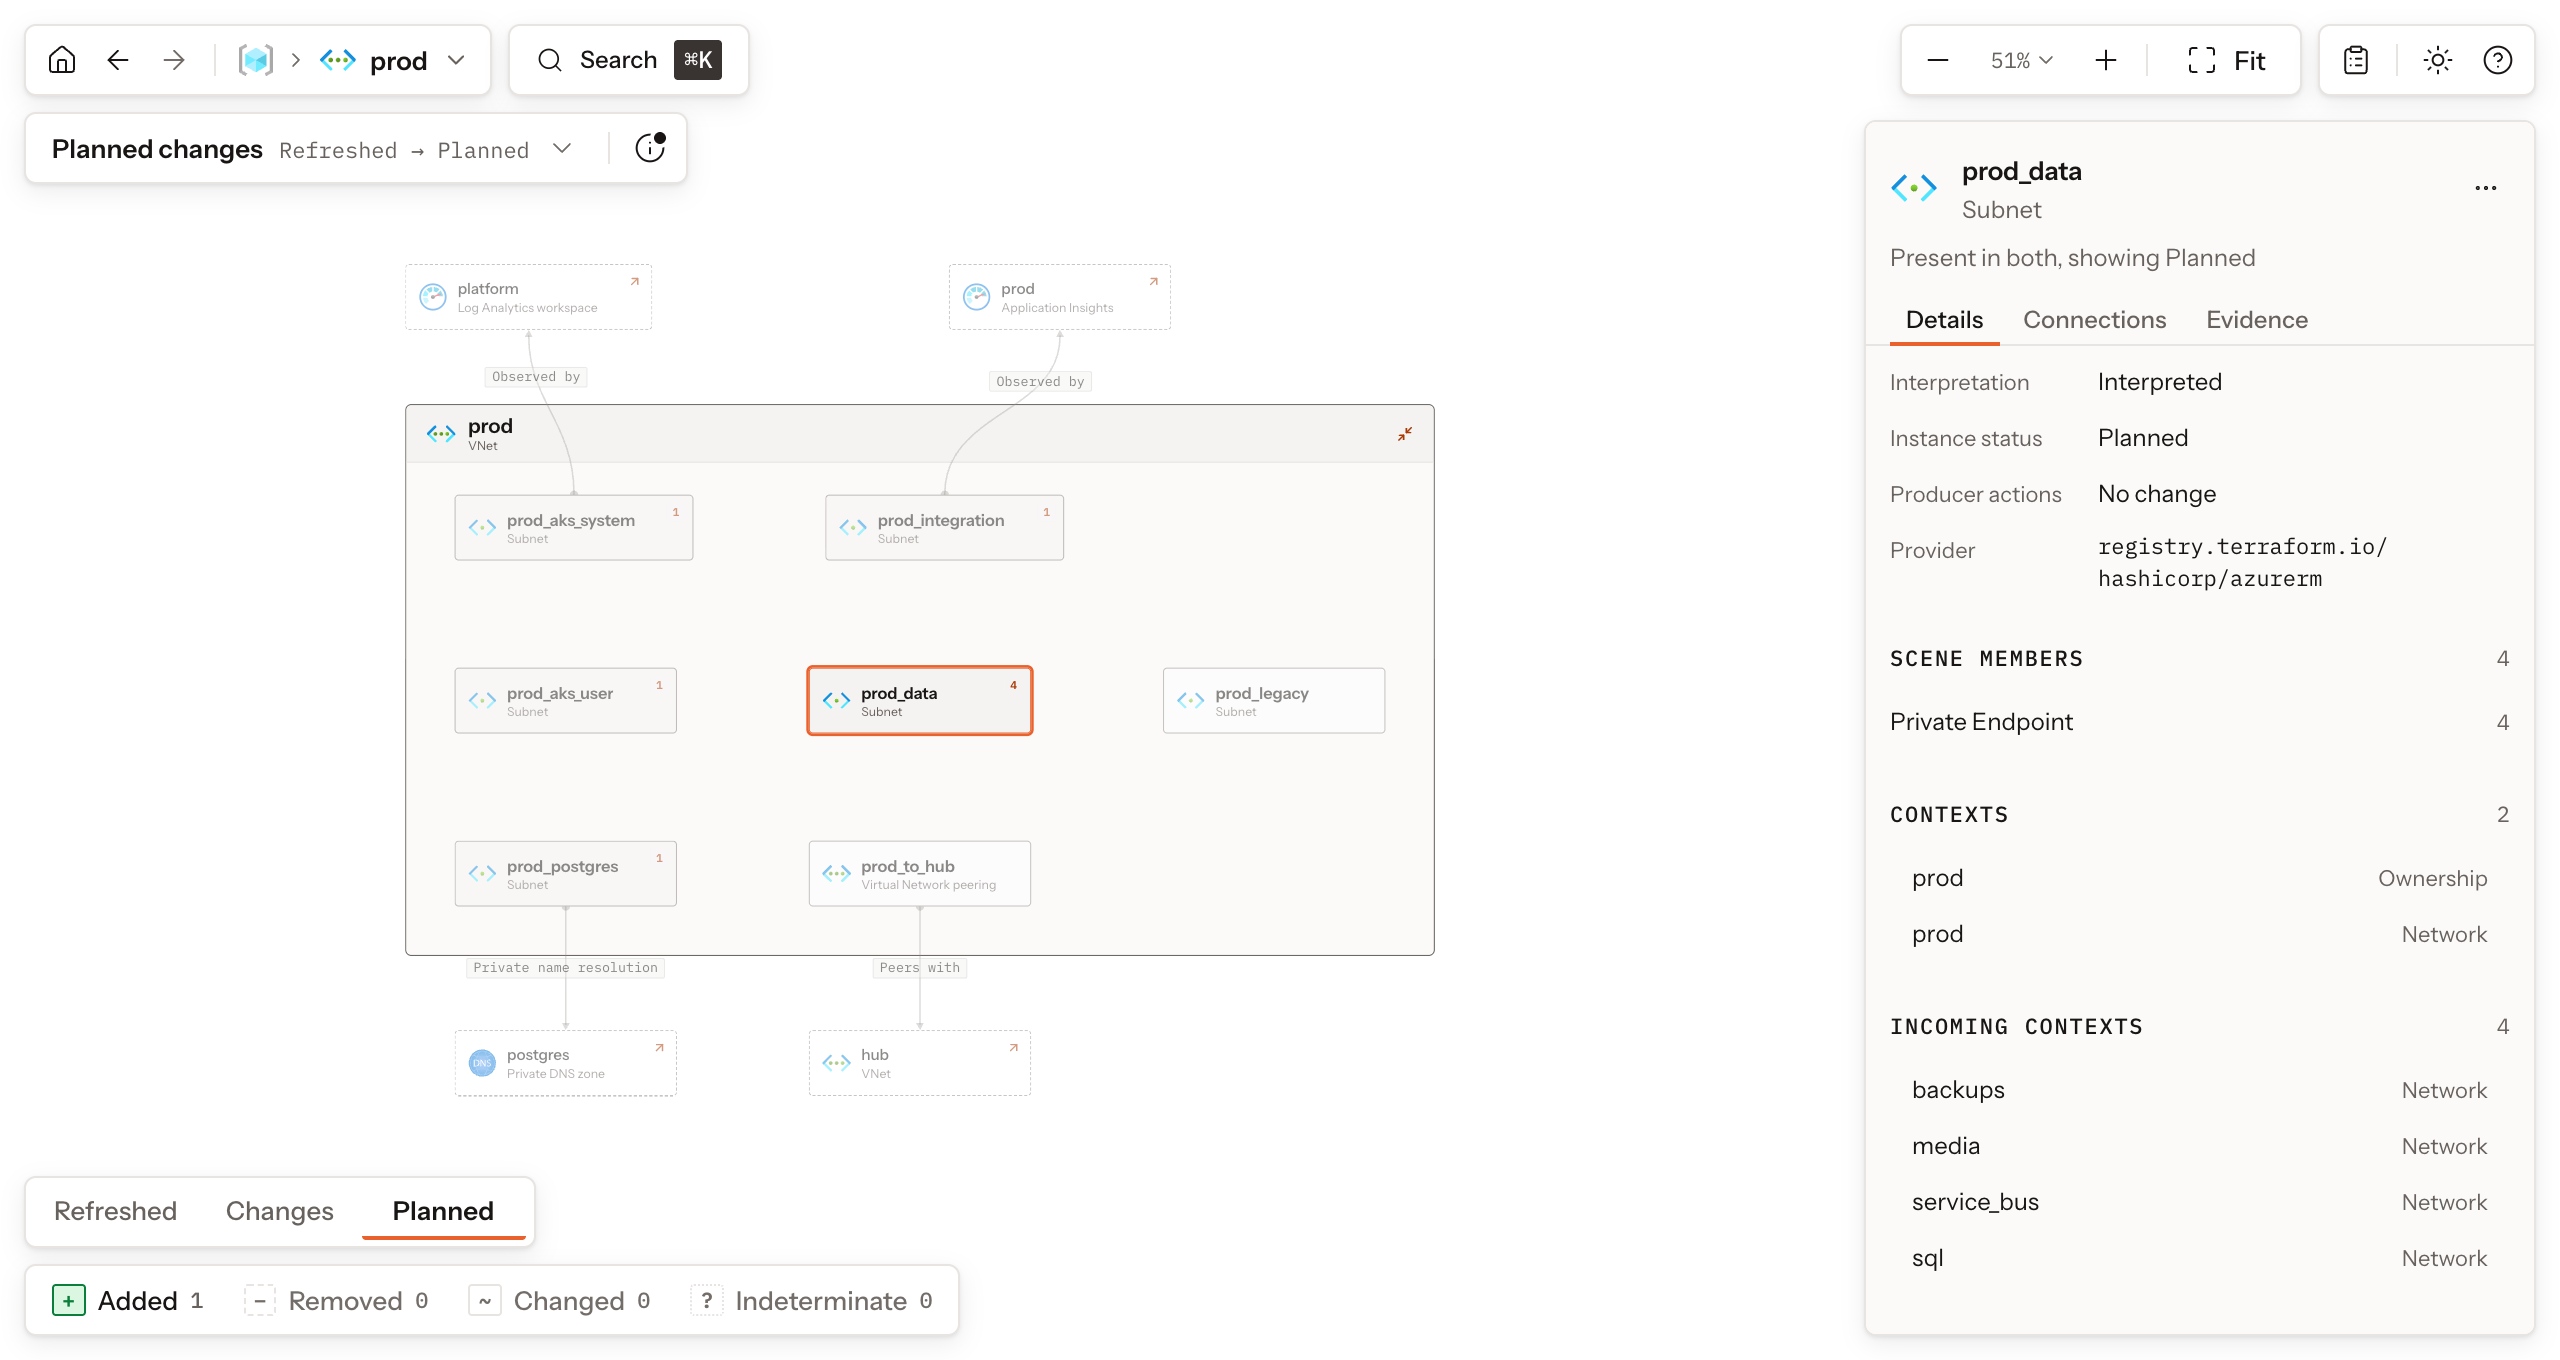The height and width of the screenshot is (1360, 2560).
Task: Switch to the Refreshed view tab
Action: click(x=115, y=1211)
